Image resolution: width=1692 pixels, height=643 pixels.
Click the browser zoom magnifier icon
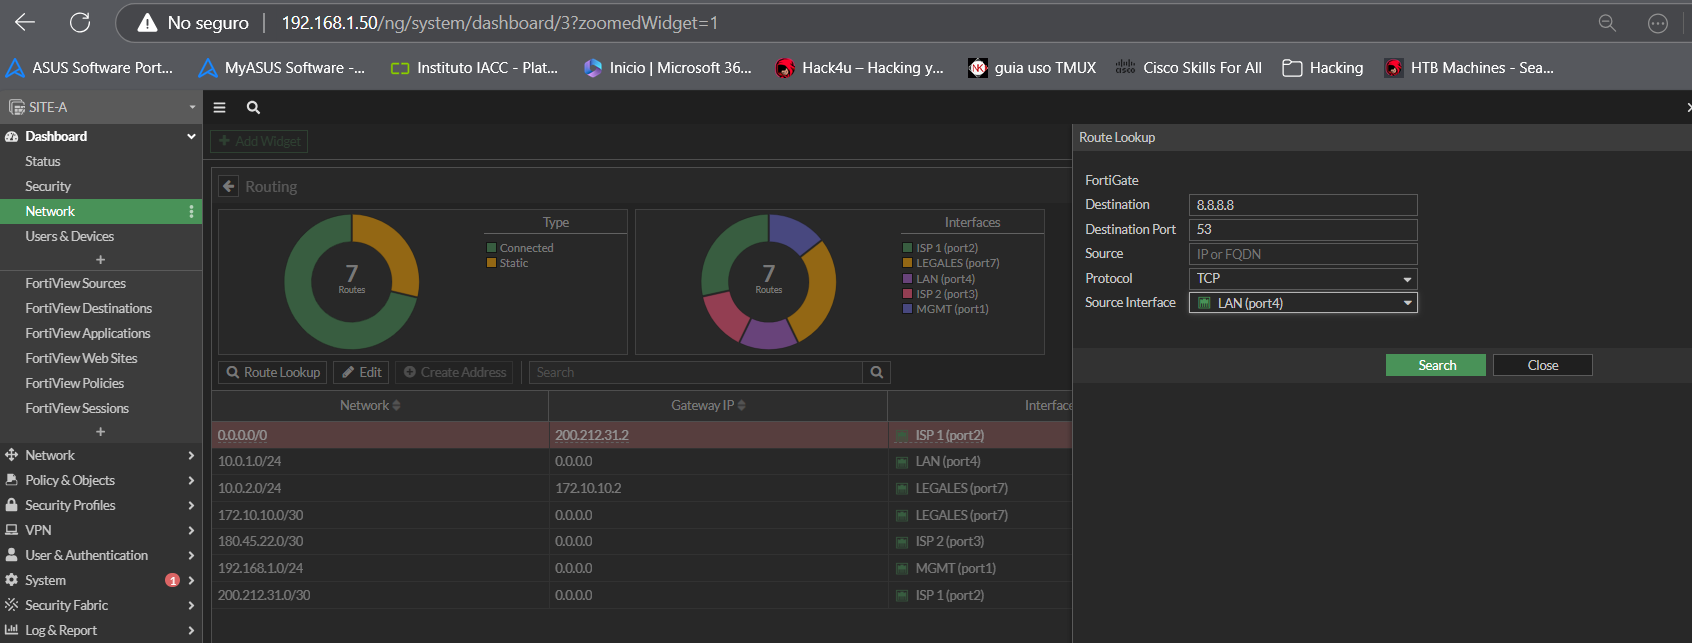point(1607,23)
